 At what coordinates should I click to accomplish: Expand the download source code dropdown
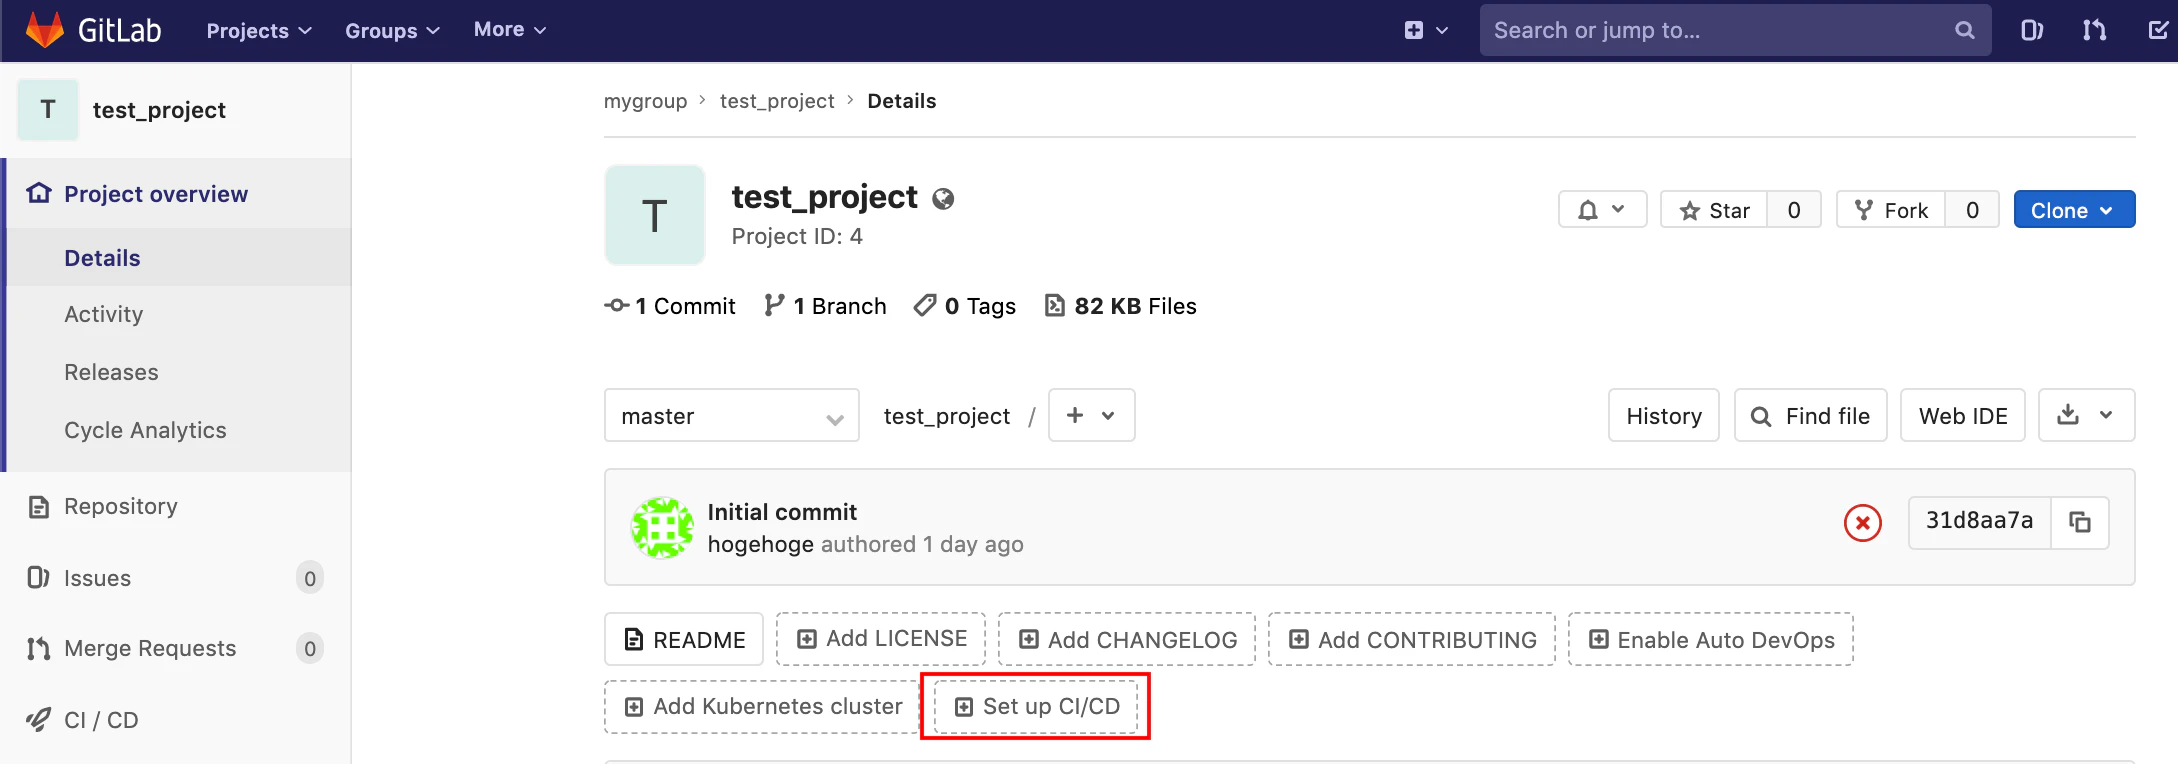click(2086, 416)
